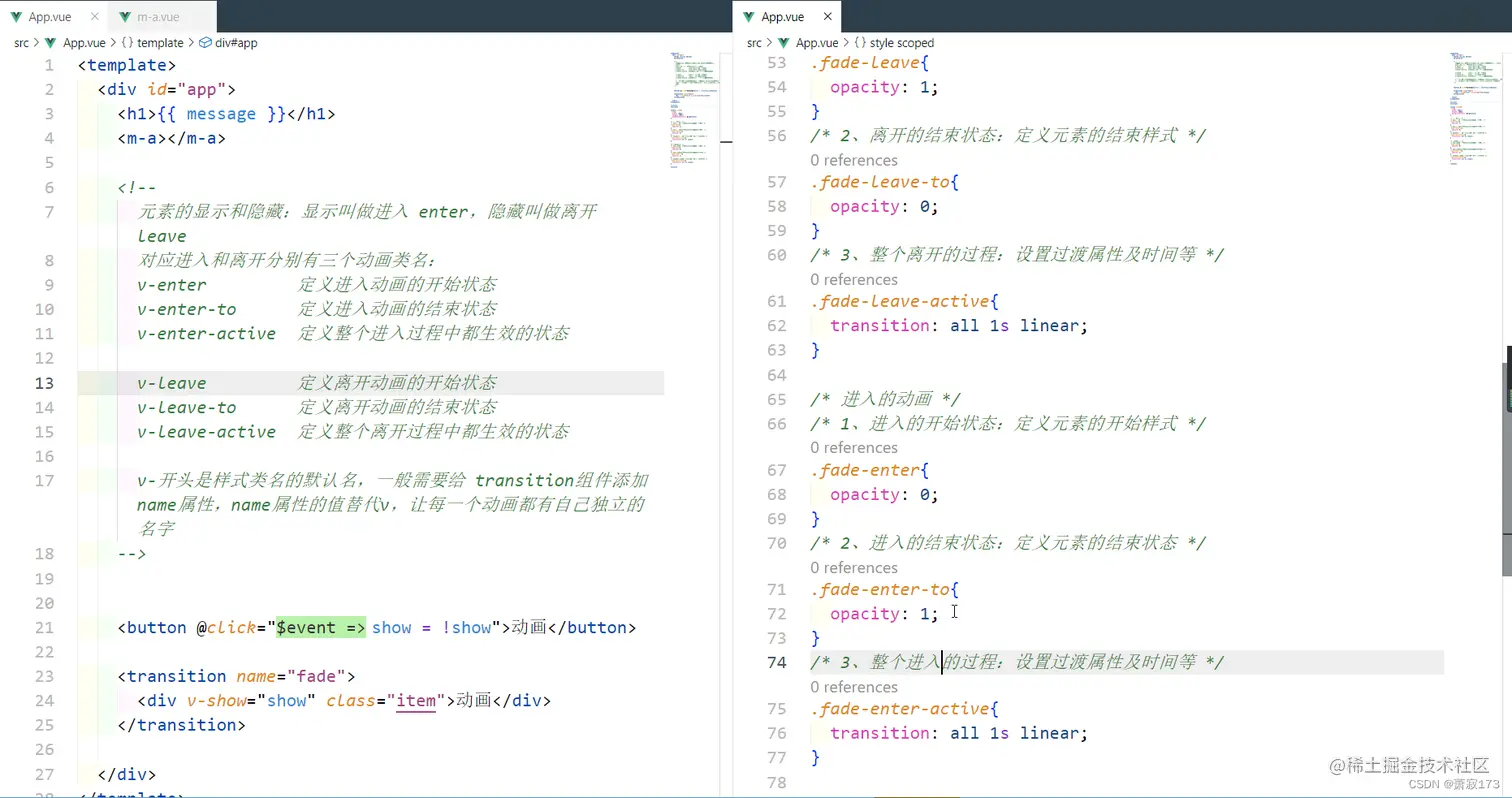The width and height of the screenshot is (1512, 798).
Task: Close the App.vue tab in right editor group
Action: [827, 16]
